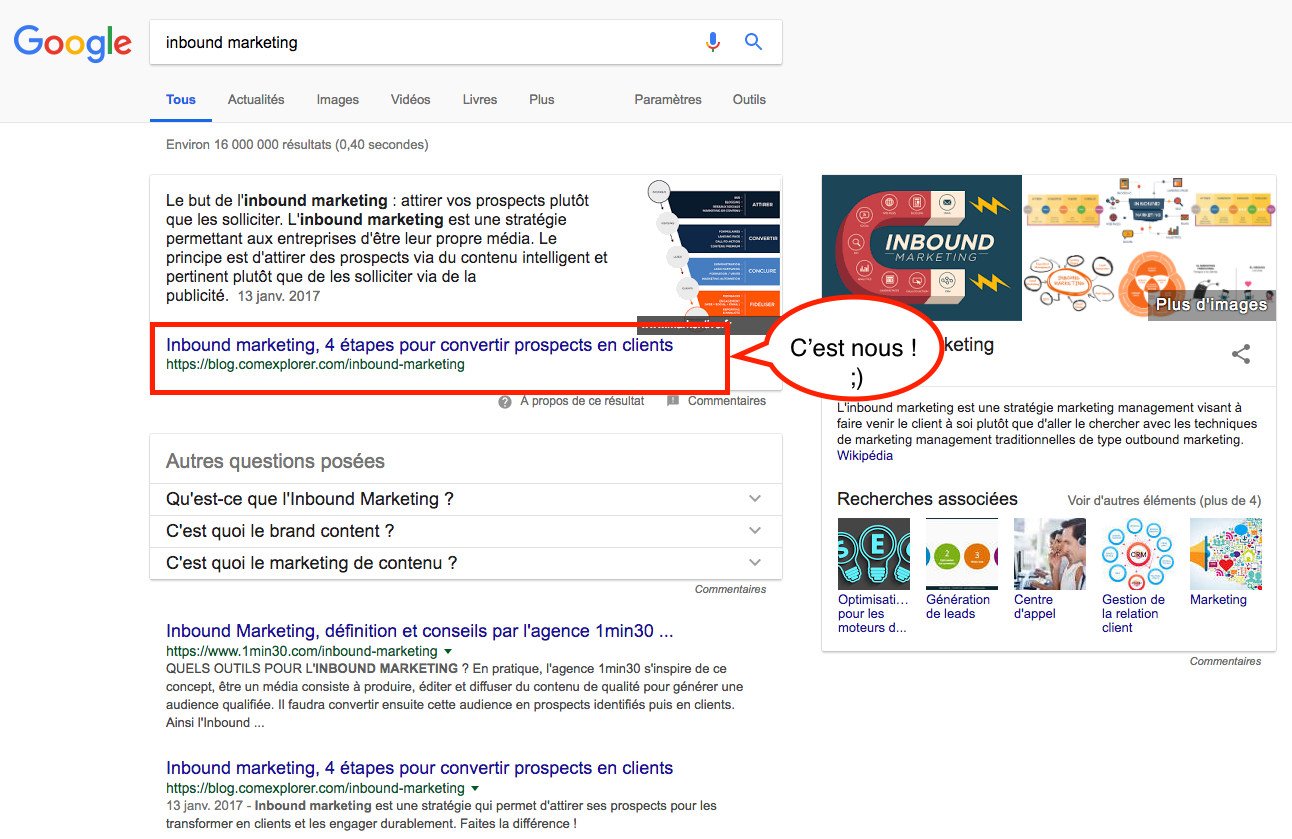Open Gestion de la relation client related search
Image resolution: width=1292 pixels, height=839 pixels.
click(x=1138, y=576)
